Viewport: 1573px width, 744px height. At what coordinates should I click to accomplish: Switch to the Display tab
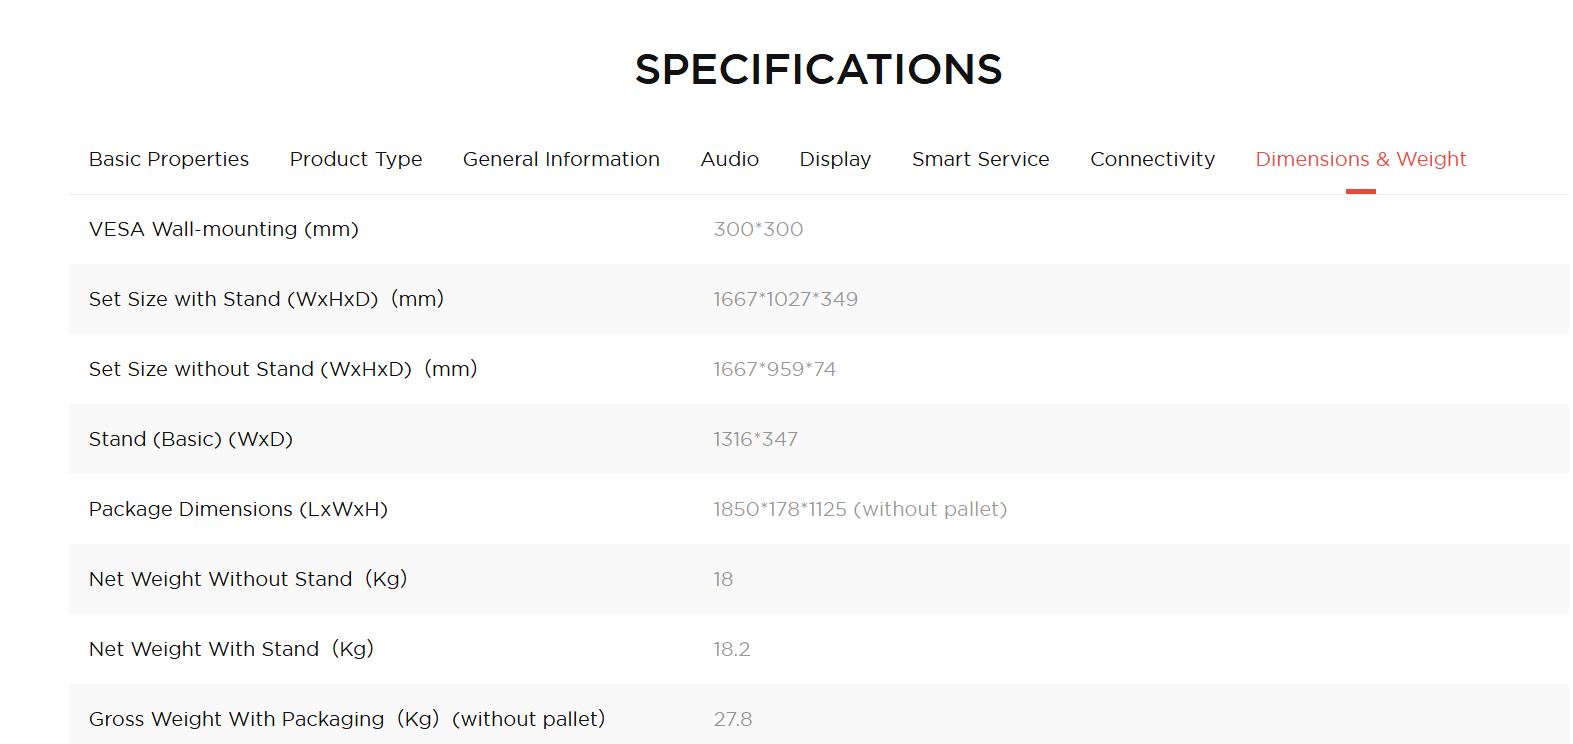pos(835,159)
